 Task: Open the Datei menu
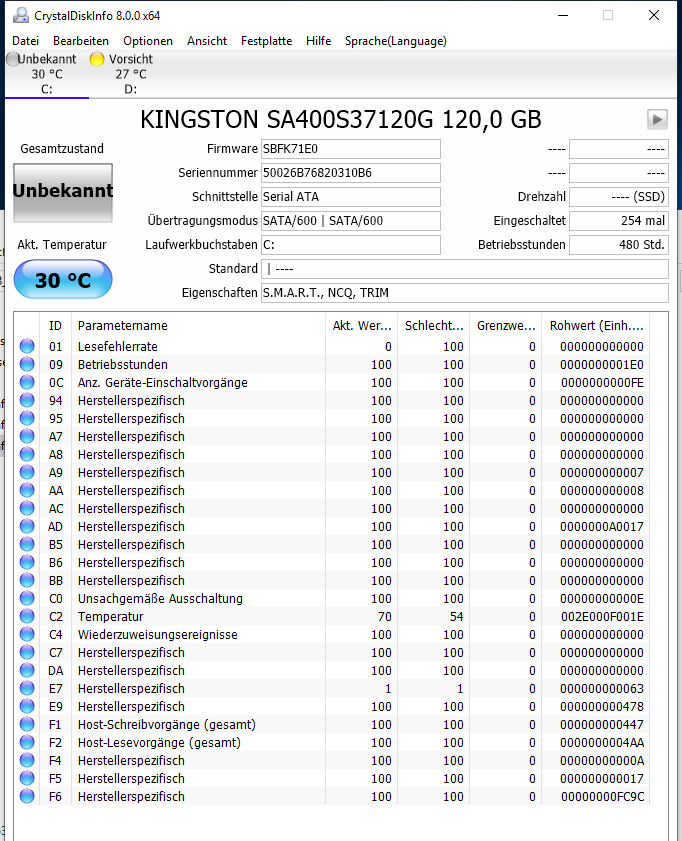(x=25, y=41)
